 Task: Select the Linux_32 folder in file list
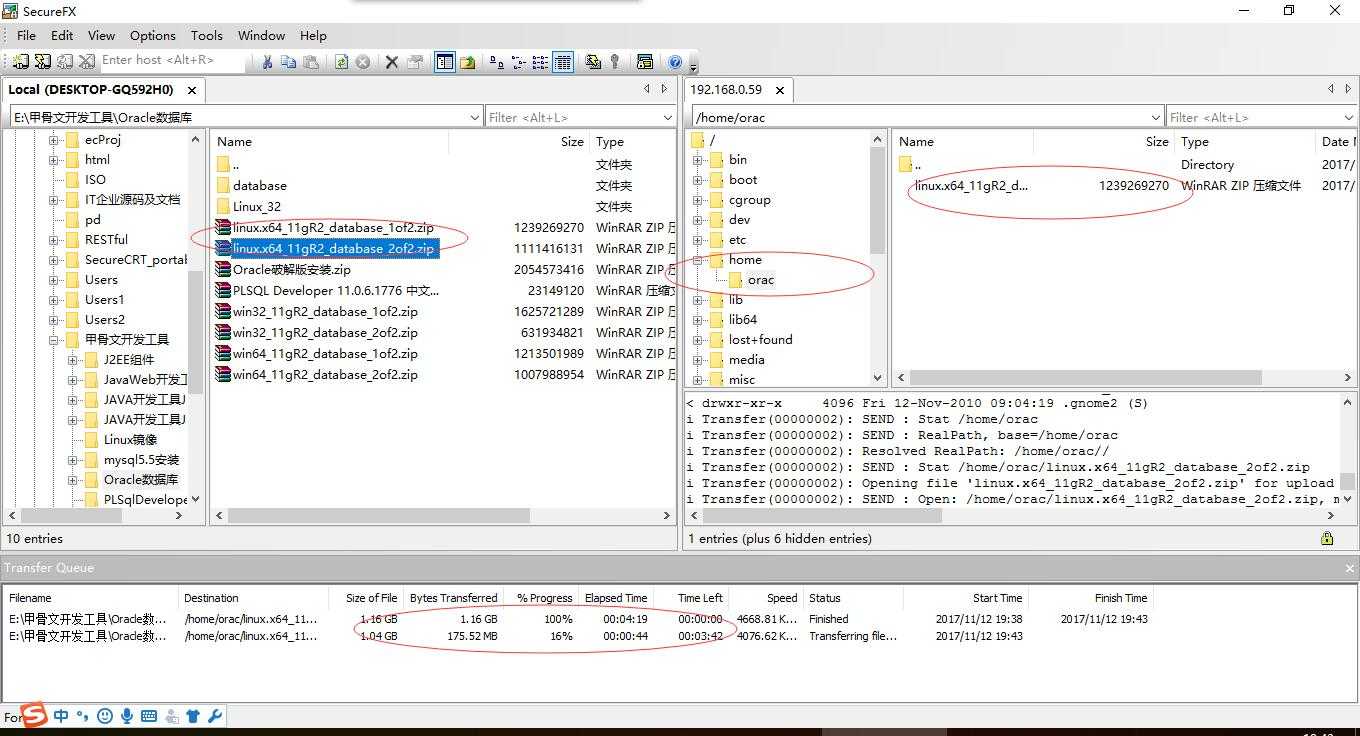click(257, 207)
